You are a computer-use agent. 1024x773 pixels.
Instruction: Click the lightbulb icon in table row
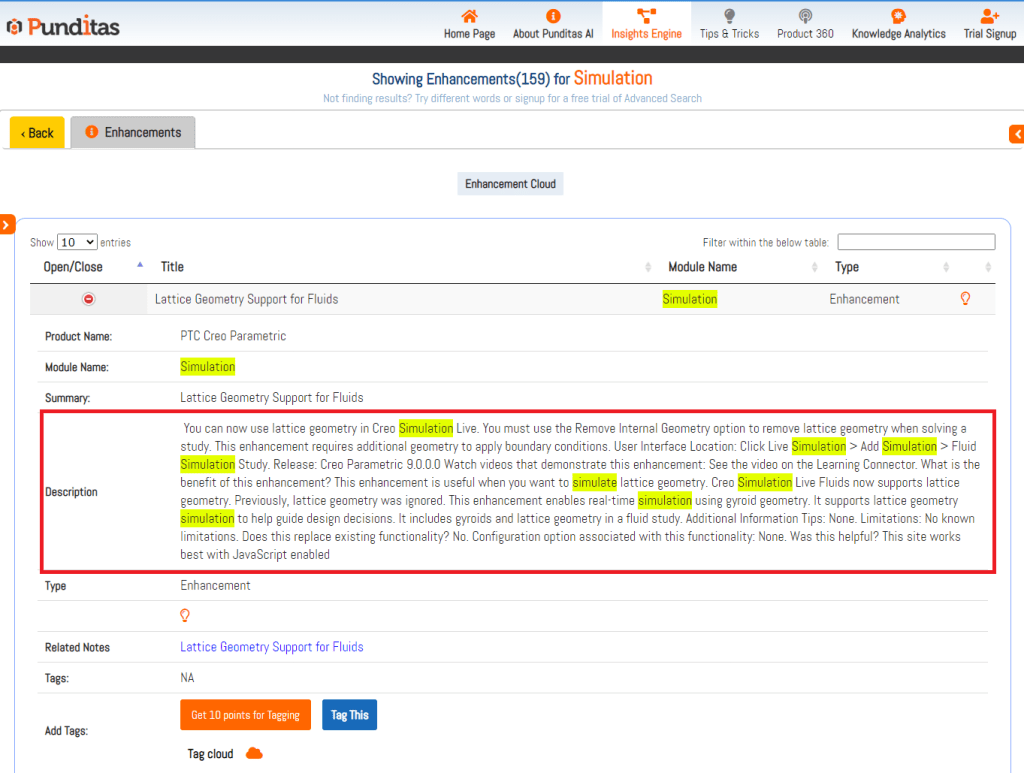click(x=965, y=299)
